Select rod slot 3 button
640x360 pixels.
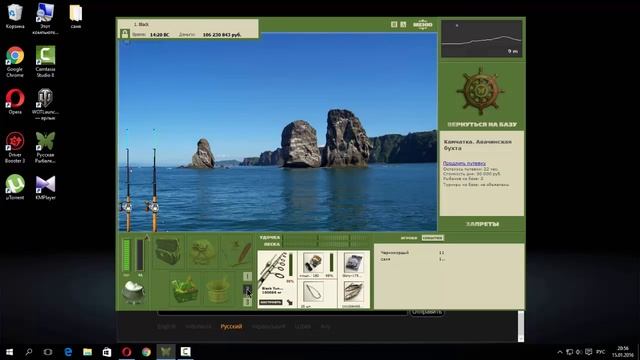[x=247, y=302]
